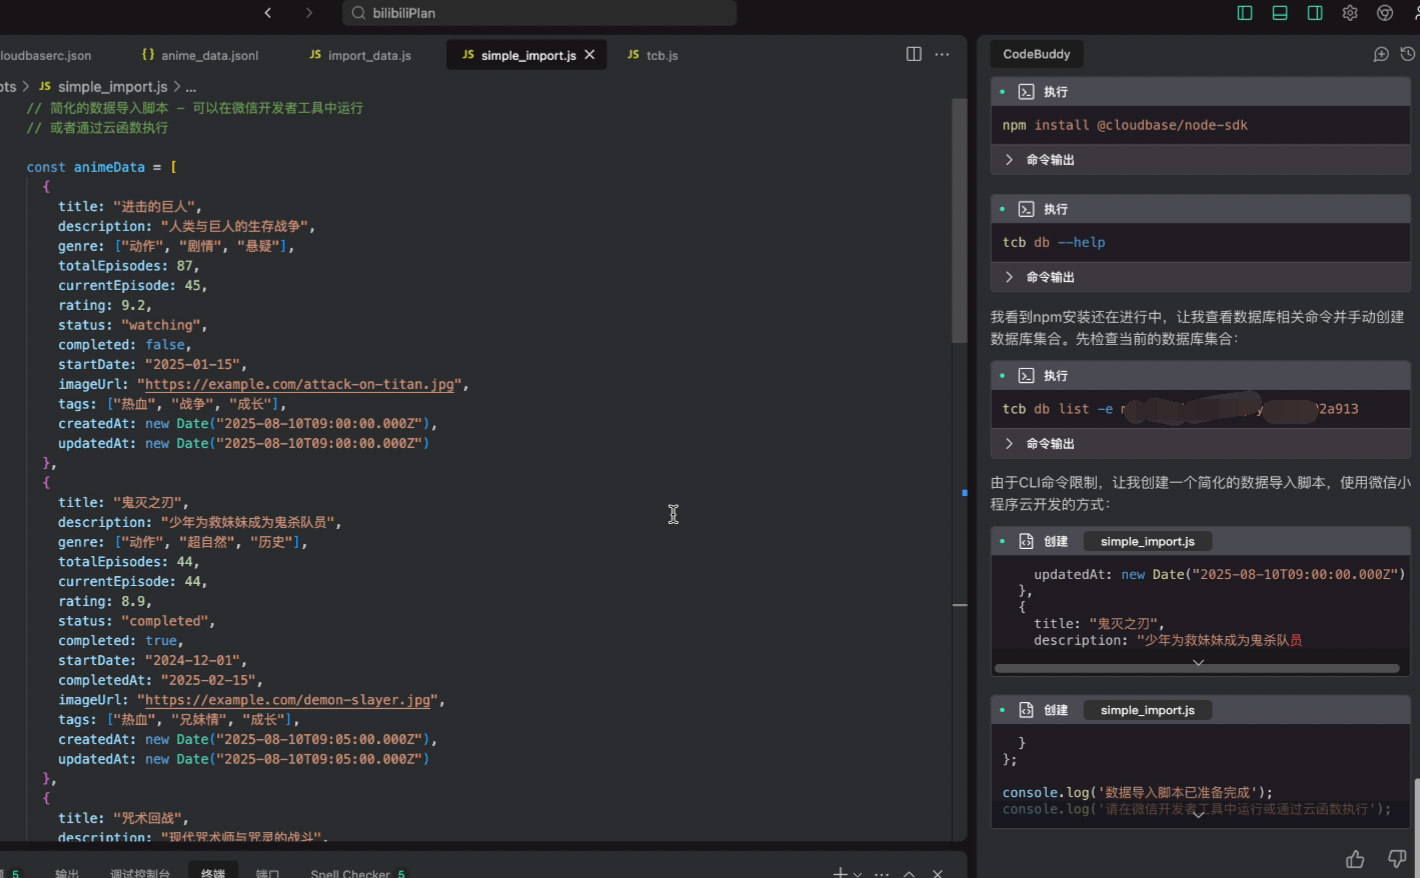
Task: Toggle the primary side bar layout
Action: point(1245,13)
